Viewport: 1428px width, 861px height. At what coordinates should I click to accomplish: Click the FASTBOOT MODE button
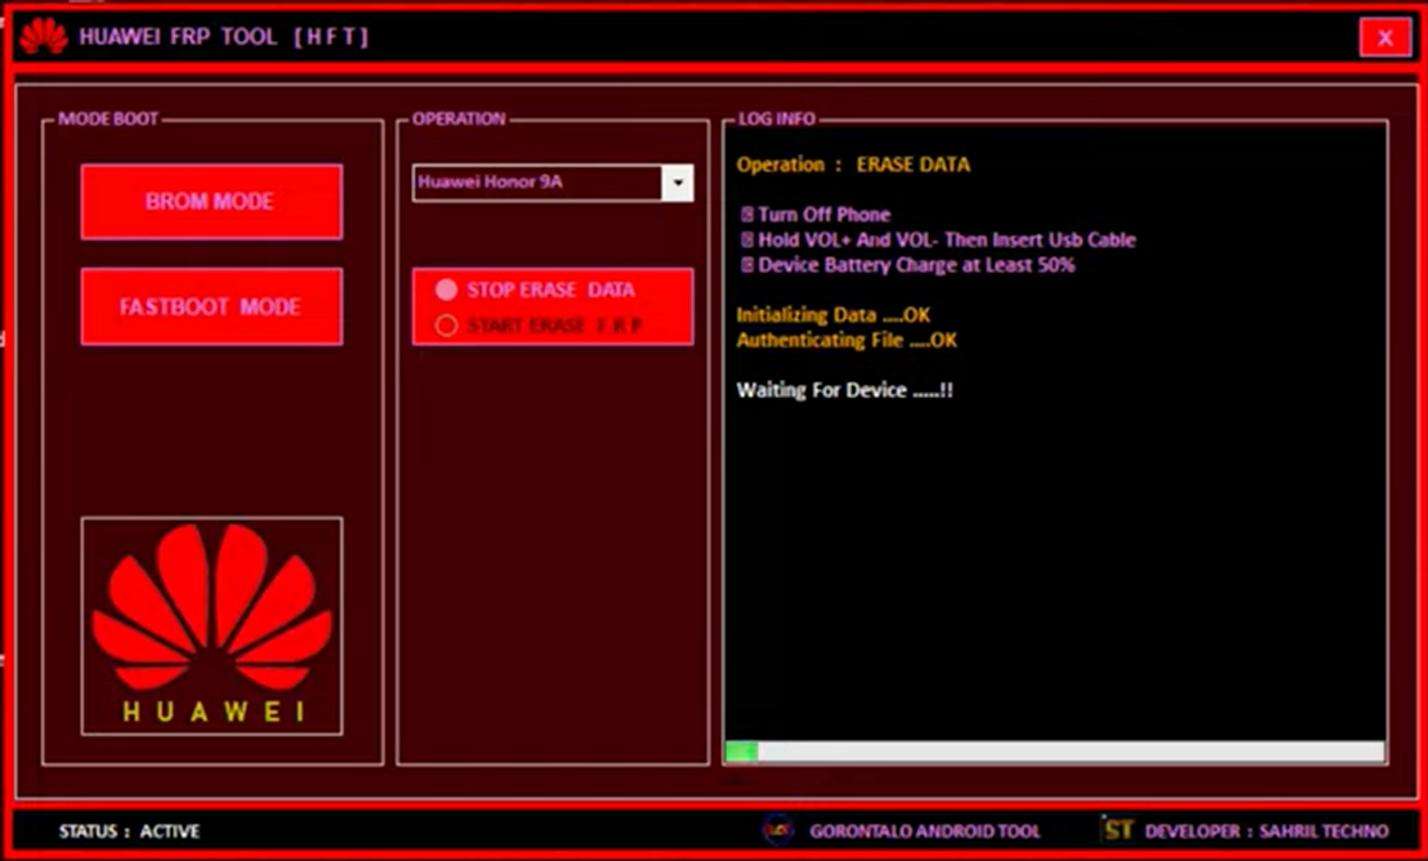pos(211,306)
